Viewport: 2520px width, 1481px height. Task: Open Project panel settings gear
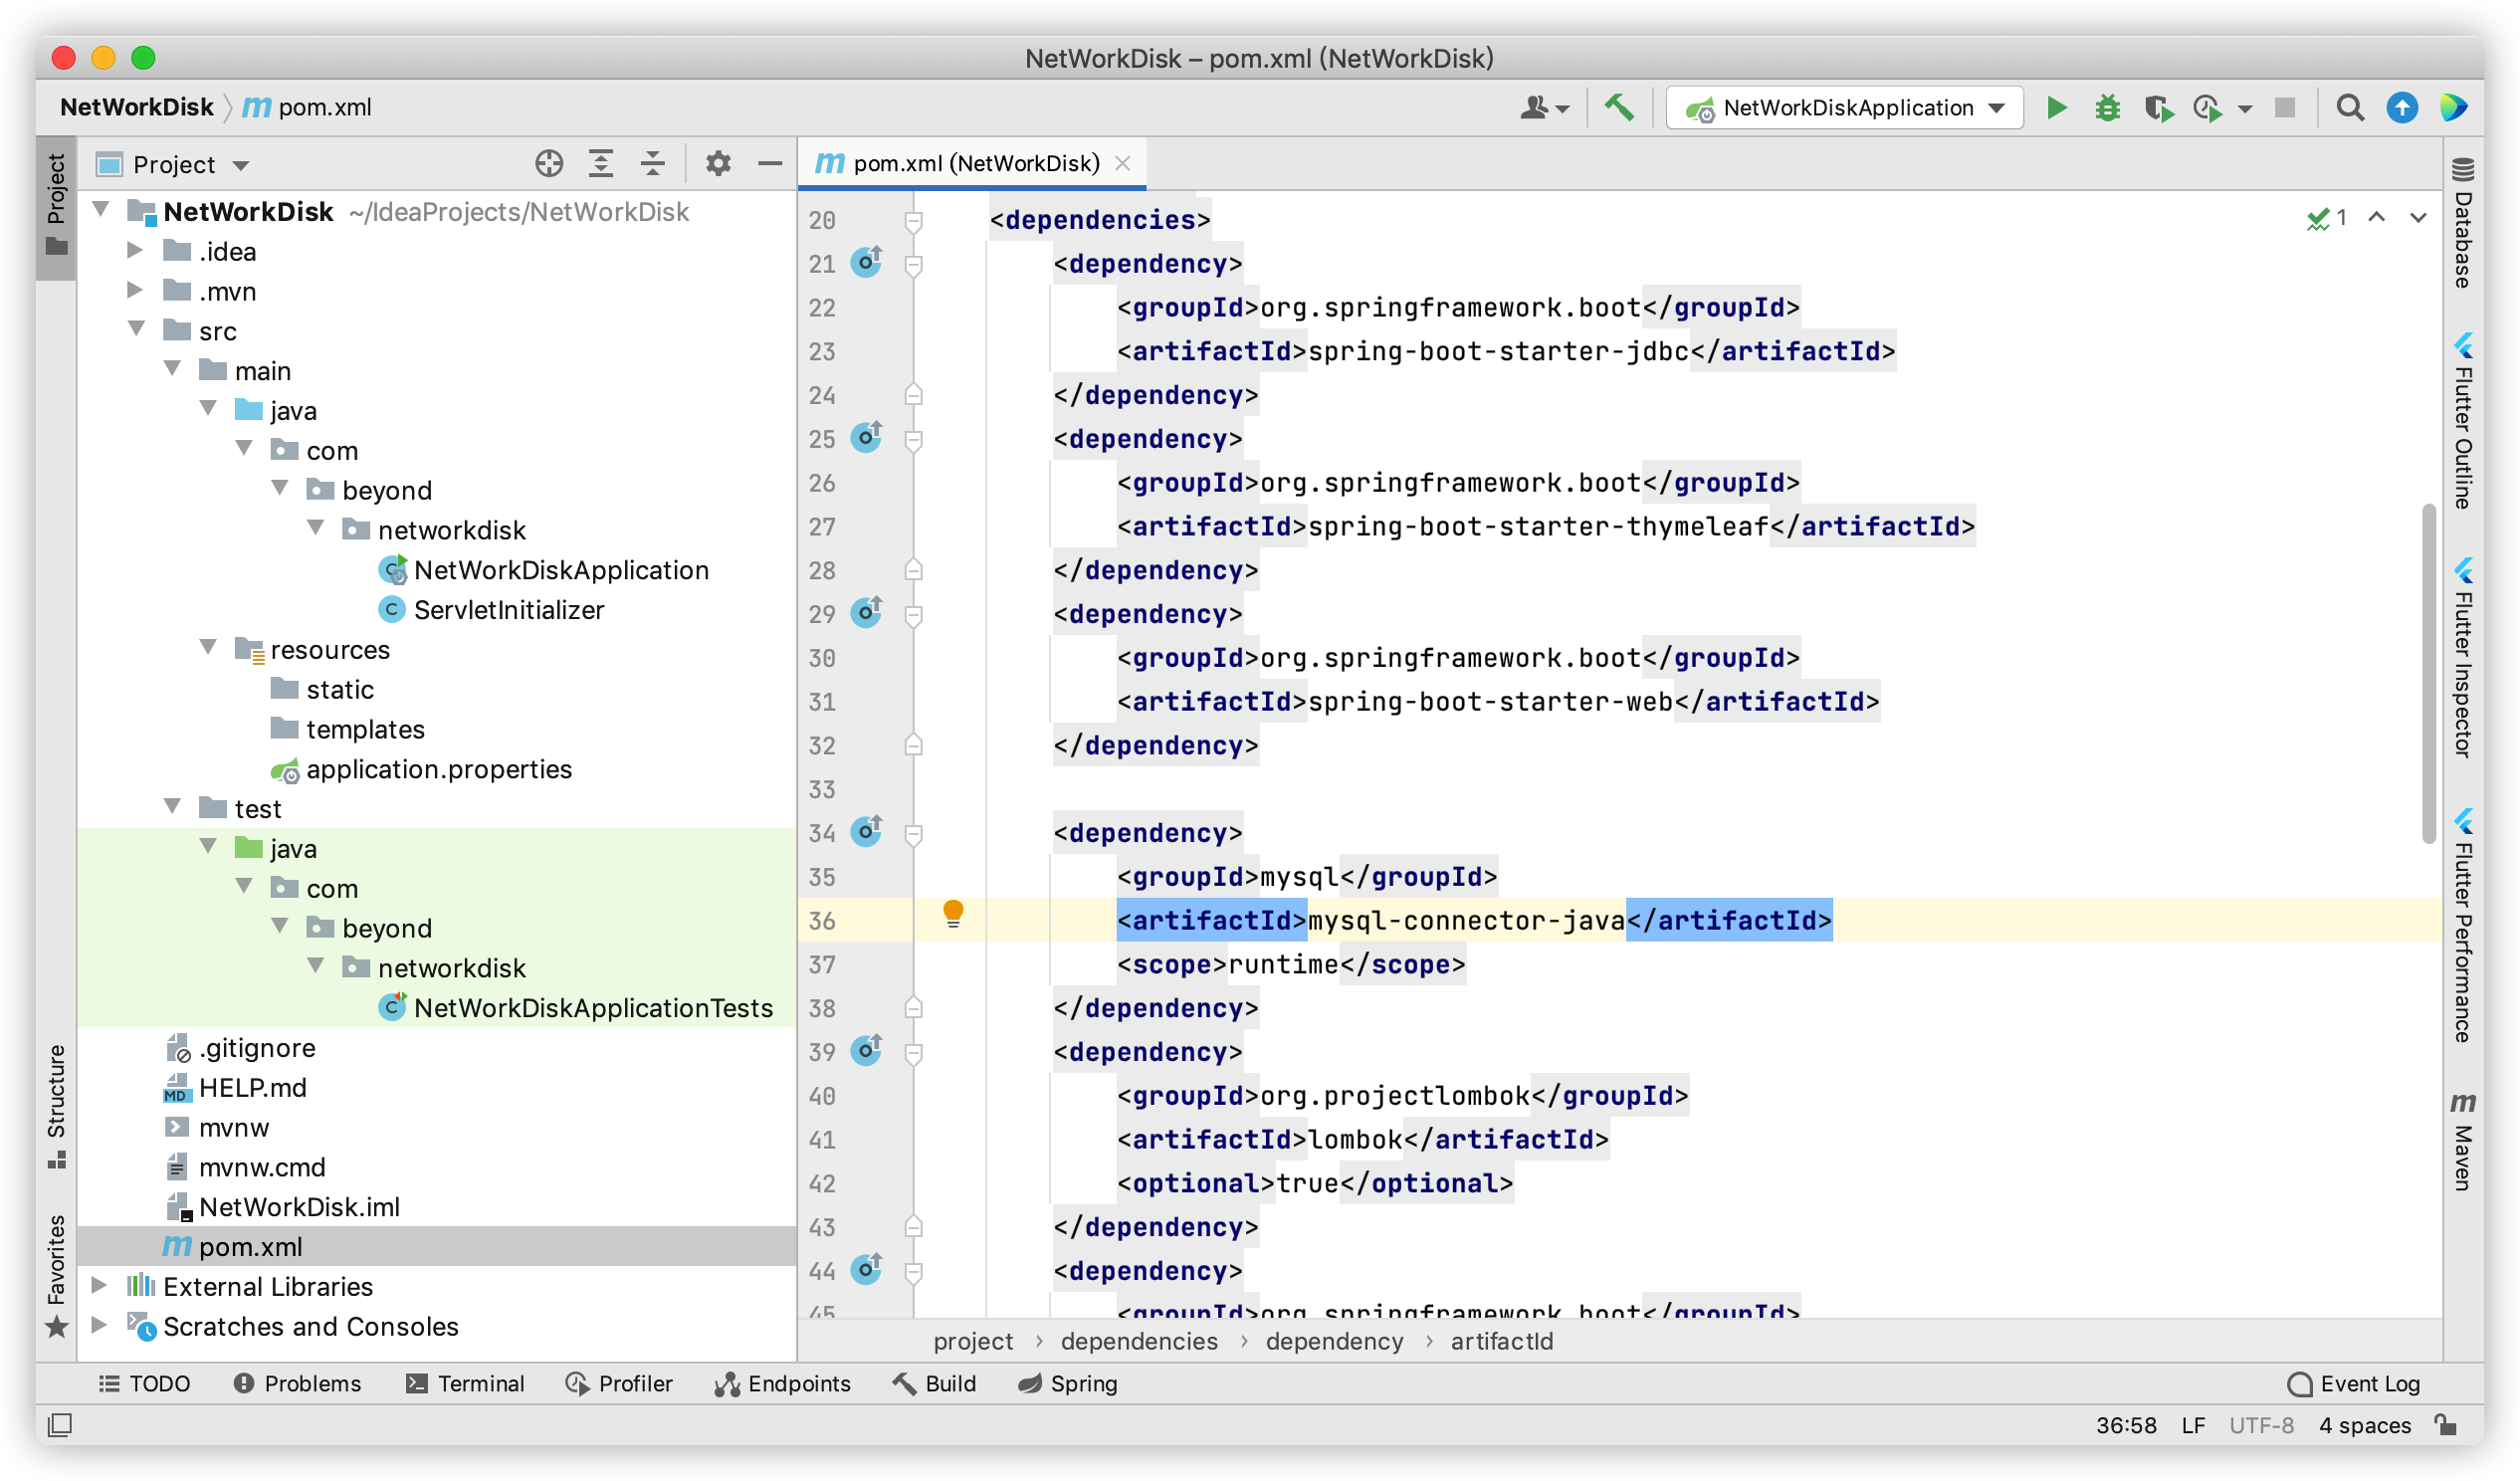point(718,164)
